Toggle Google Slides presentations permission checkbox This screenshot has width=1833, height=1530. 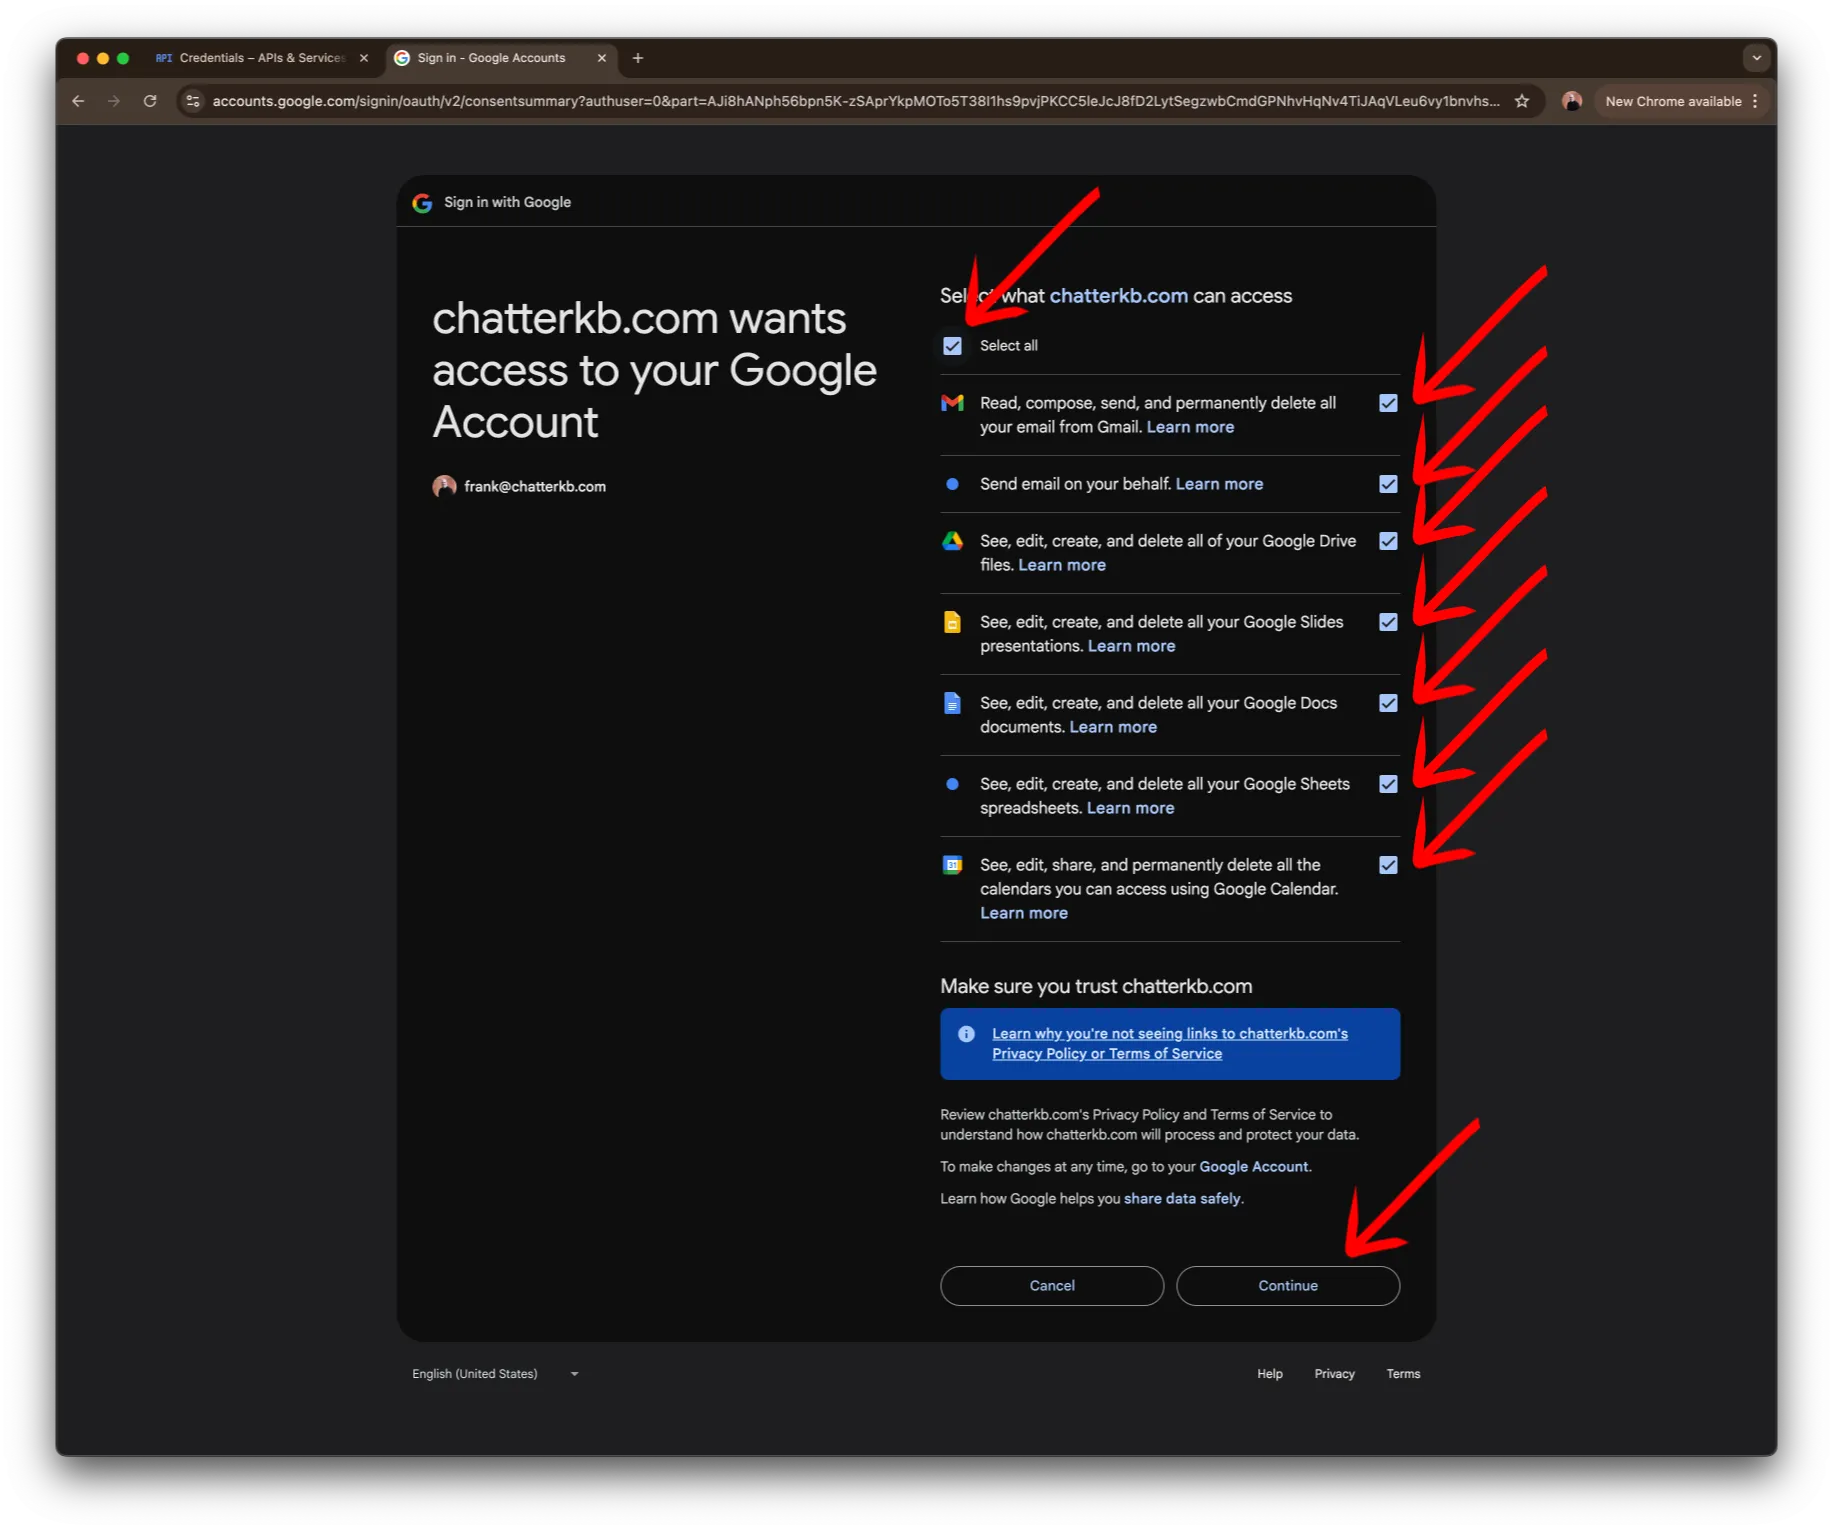click(1388, 622)
